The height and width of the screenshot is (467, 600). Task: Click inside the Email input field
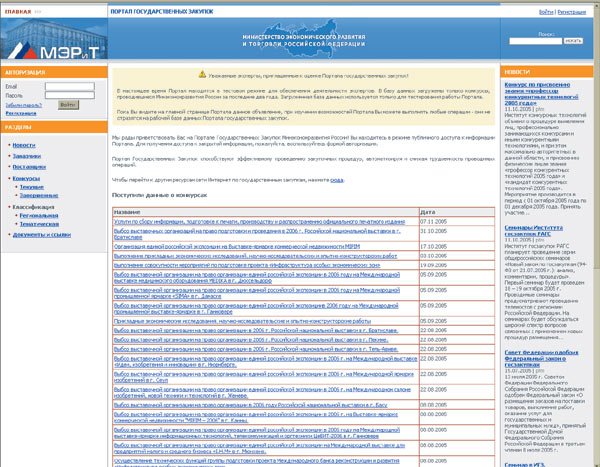click(70, 86)
